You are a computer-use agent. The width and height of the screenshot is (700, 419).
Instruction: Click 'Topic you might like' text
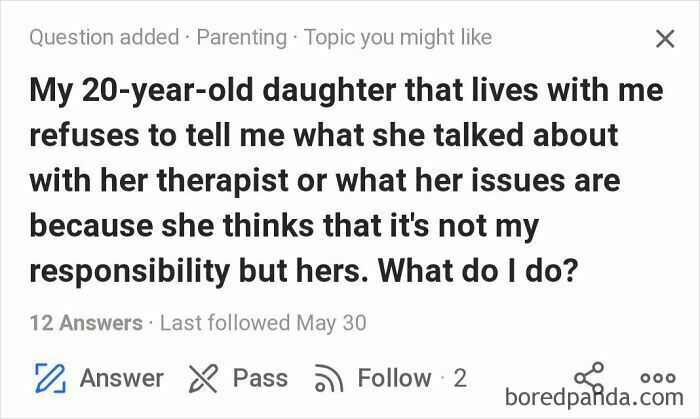coord(398,37)
